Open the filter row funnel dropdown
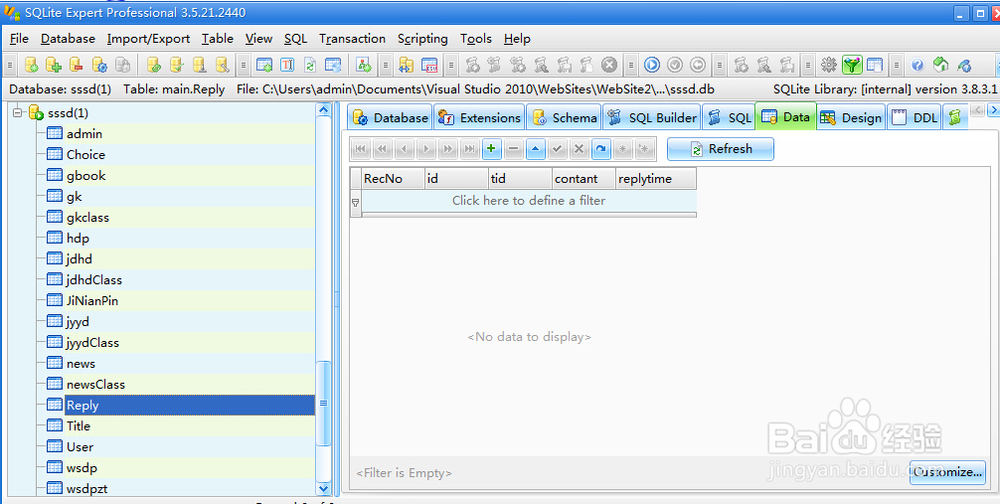The image size is (1000, 504). pyautogui.click(x=356, y=202)
